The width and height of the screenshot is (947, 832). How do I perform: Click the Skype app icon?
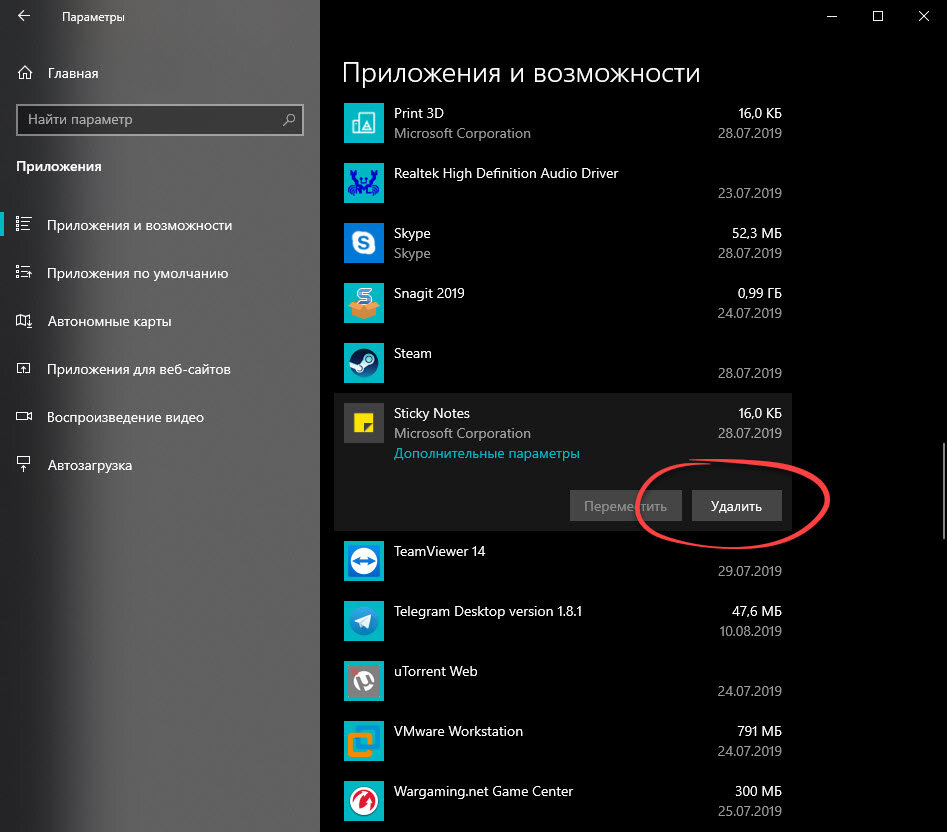364,243
